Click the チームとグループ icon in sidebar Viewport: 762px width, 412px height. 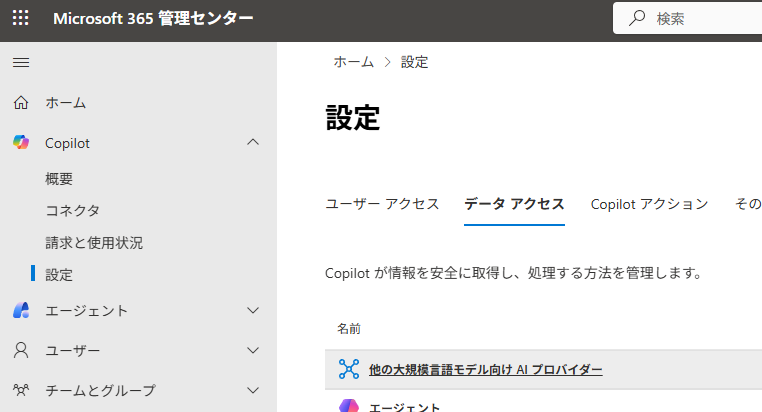point(21,390)
